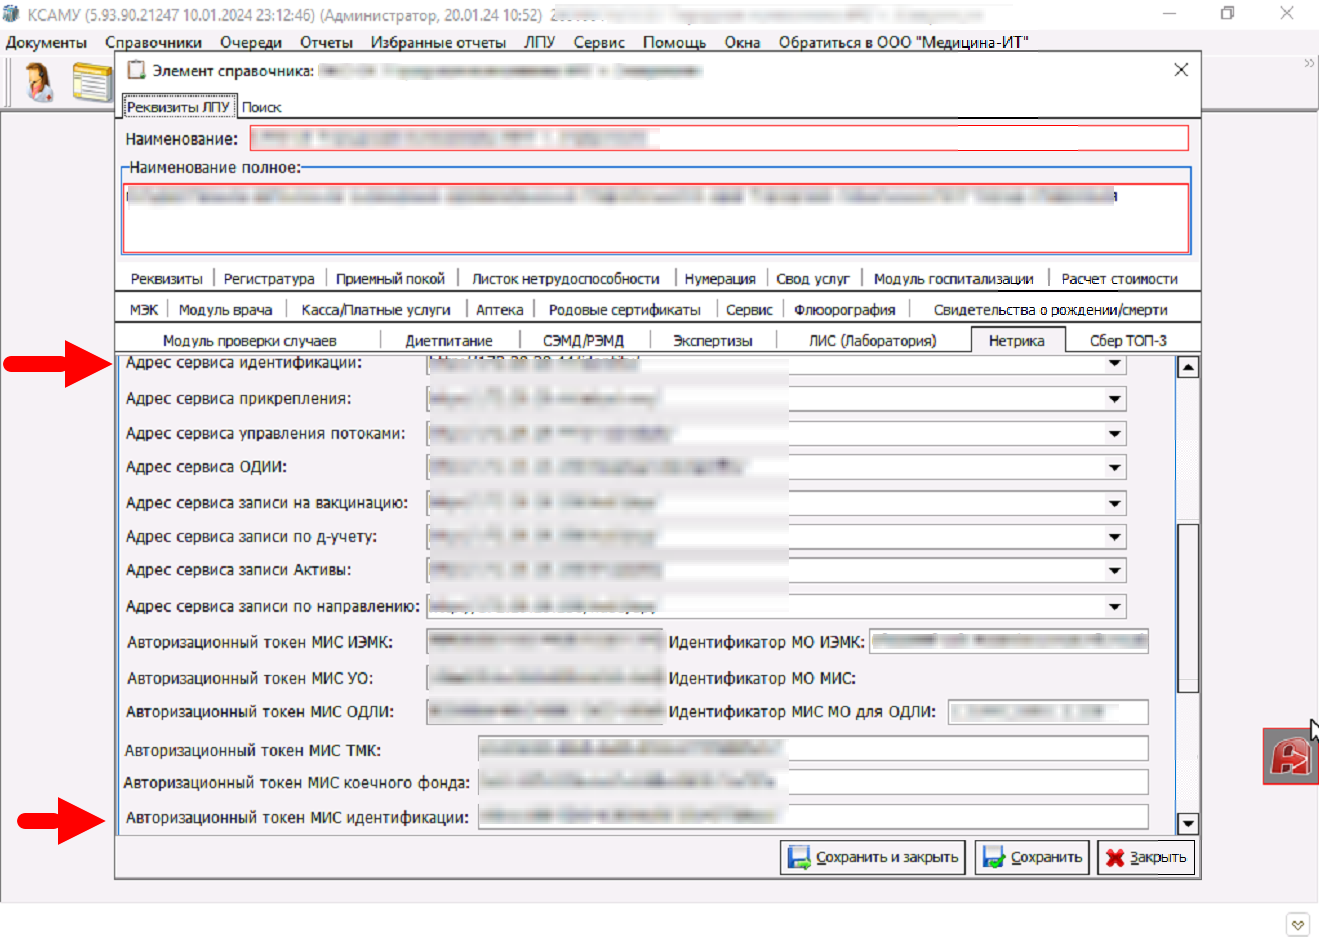This screenshot has height=937, width=1319.
Task: Switch to the Поиск tab
Action: (261, 107)
